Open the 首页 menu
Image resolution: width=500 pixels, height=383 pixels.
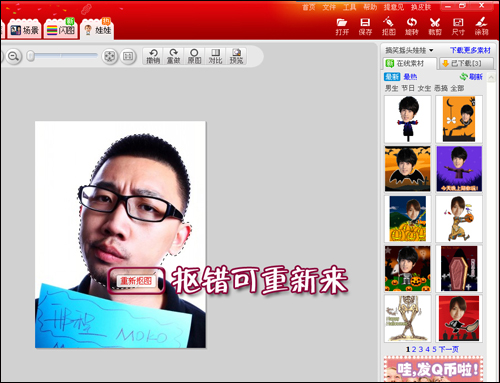[309, 7]
